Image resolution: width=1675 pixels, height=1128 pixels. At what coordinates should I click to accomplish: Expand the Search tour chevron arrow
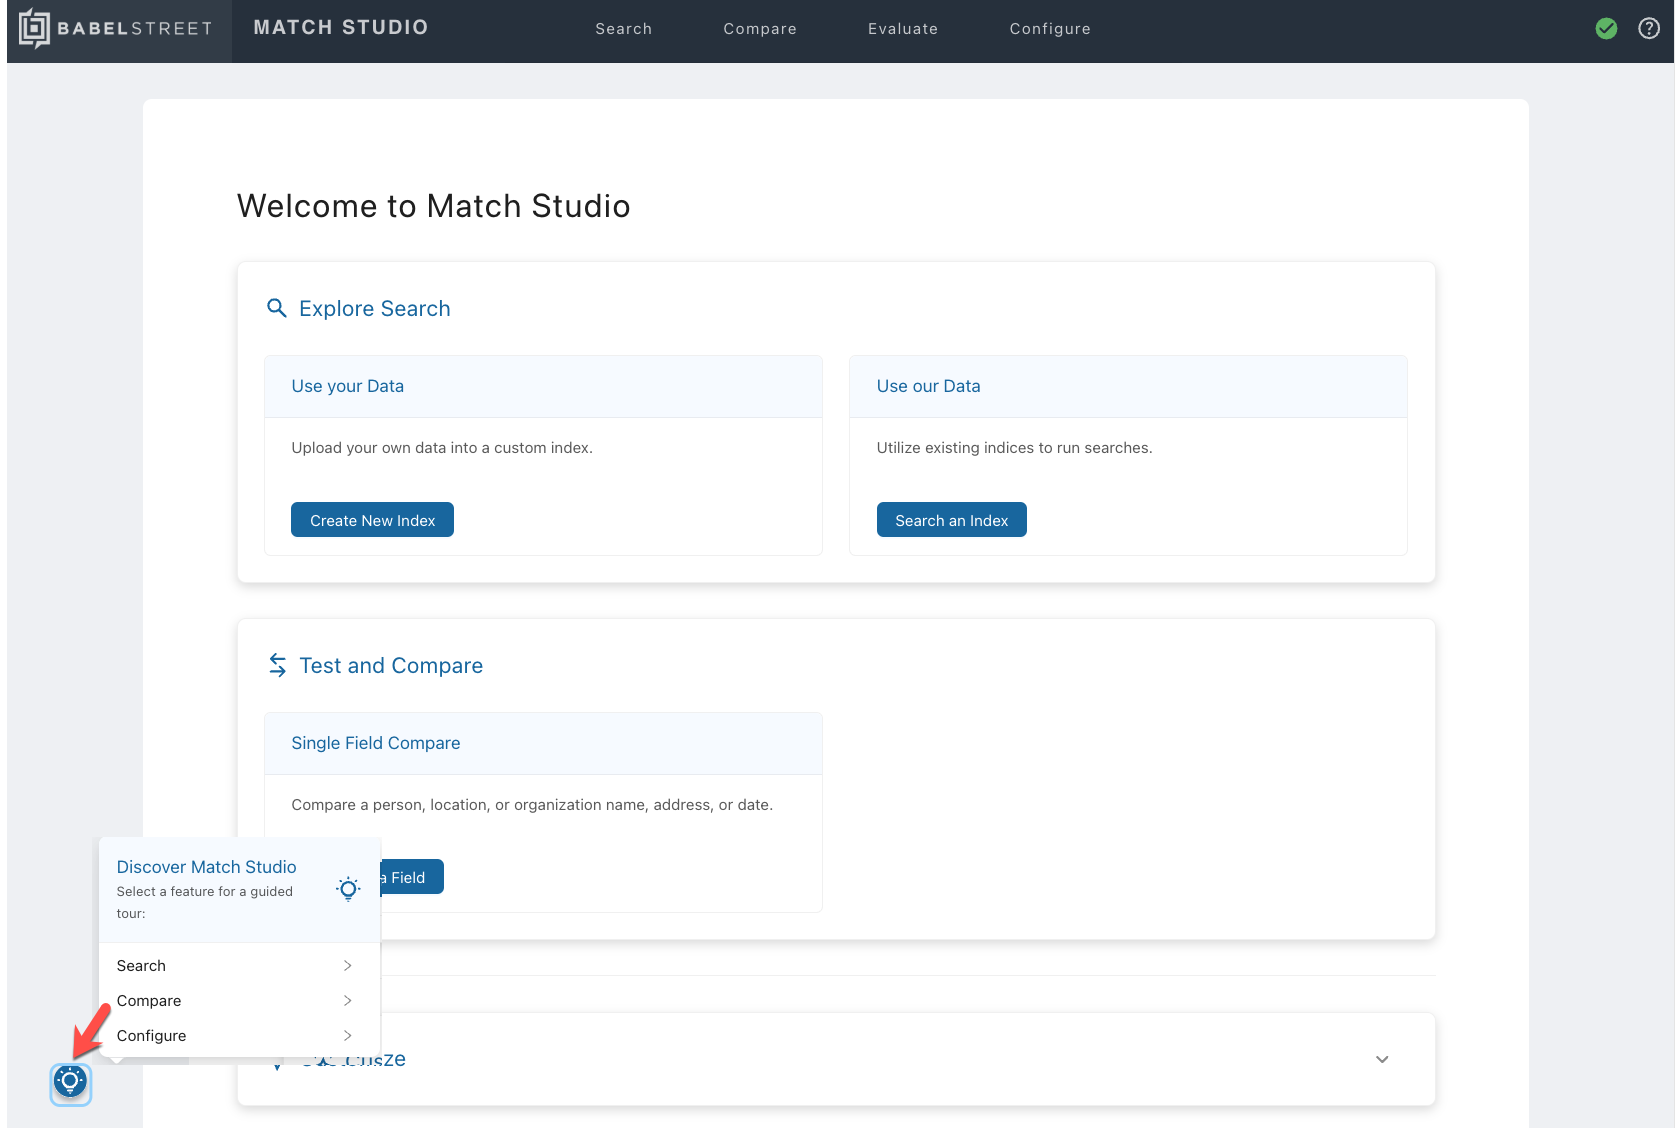348,966
